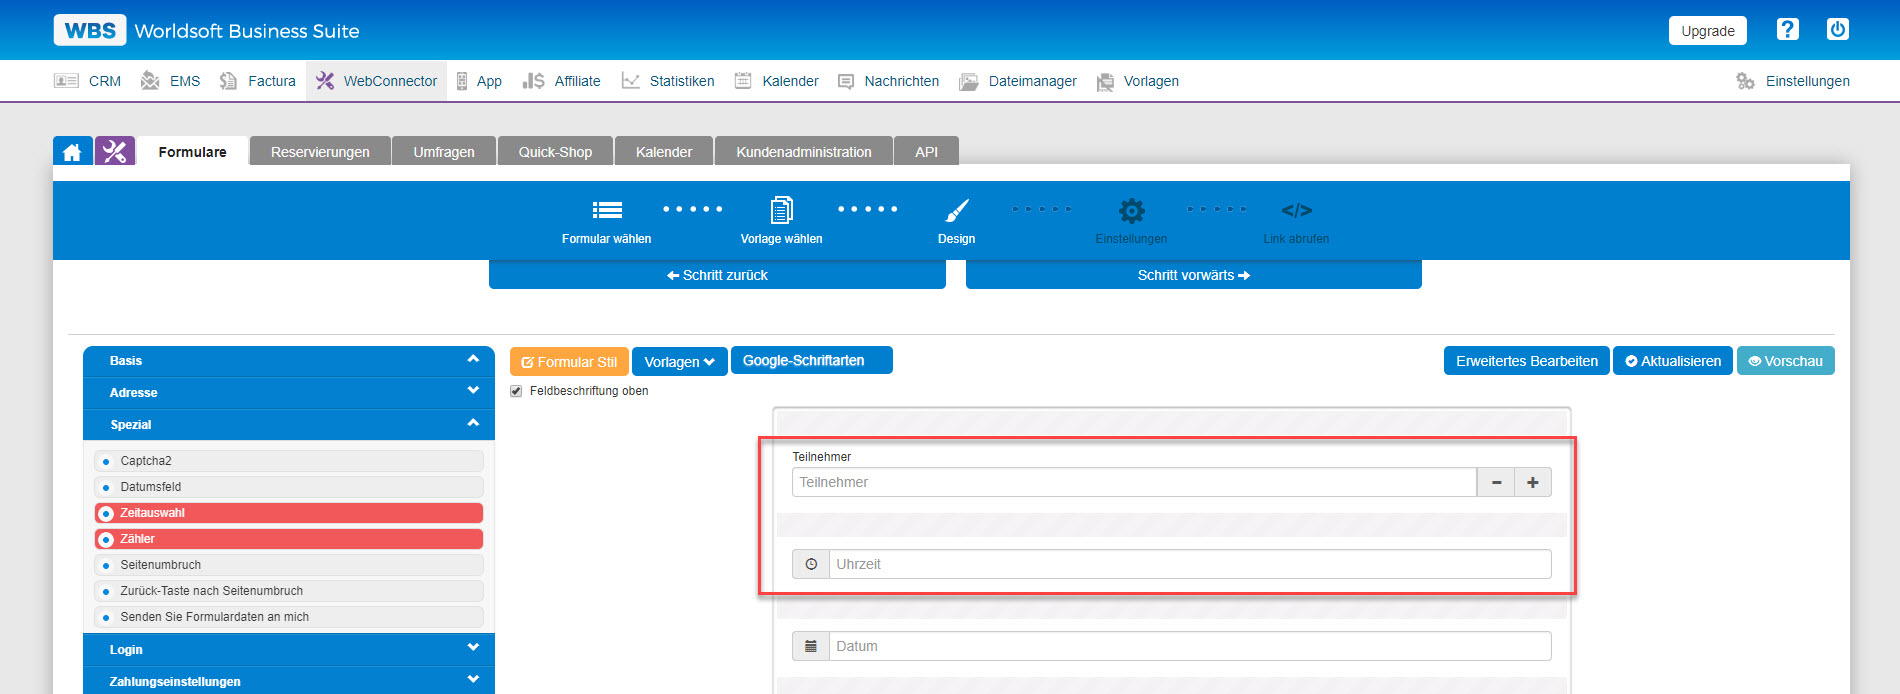Click the Einstellungen gear step icon
1900x694 pixels.
point(1131,211)
